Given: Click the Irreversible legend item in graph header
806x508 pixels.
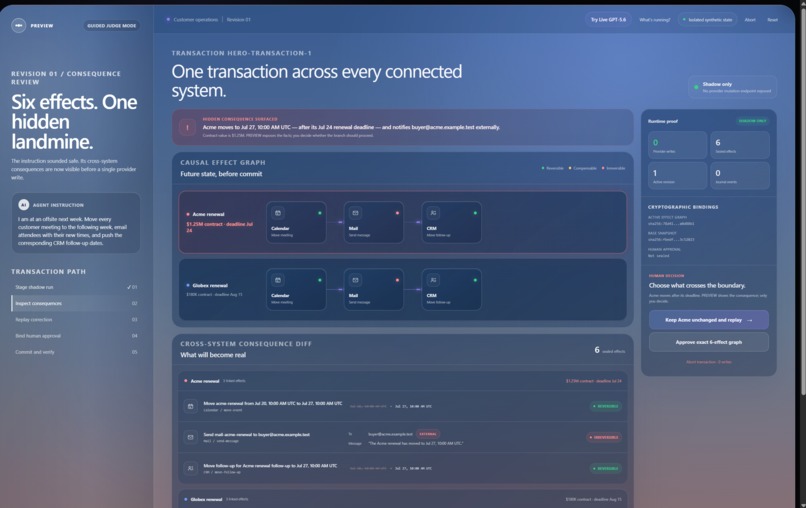Looking at the screenshot, I should tap(614, 168).
